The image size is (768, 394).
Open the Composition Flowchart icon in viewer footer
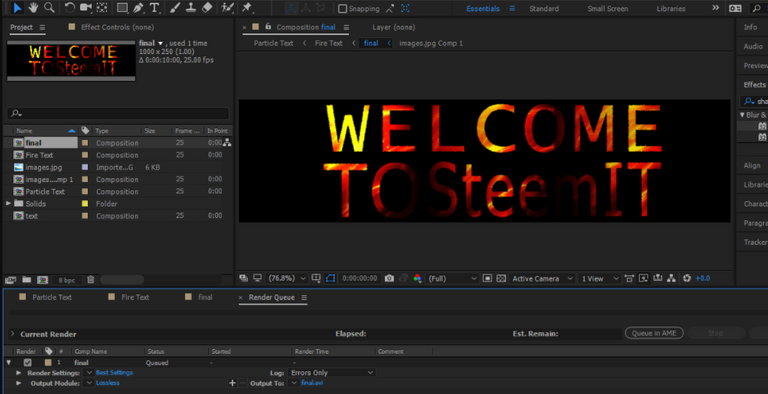[672, 278]
